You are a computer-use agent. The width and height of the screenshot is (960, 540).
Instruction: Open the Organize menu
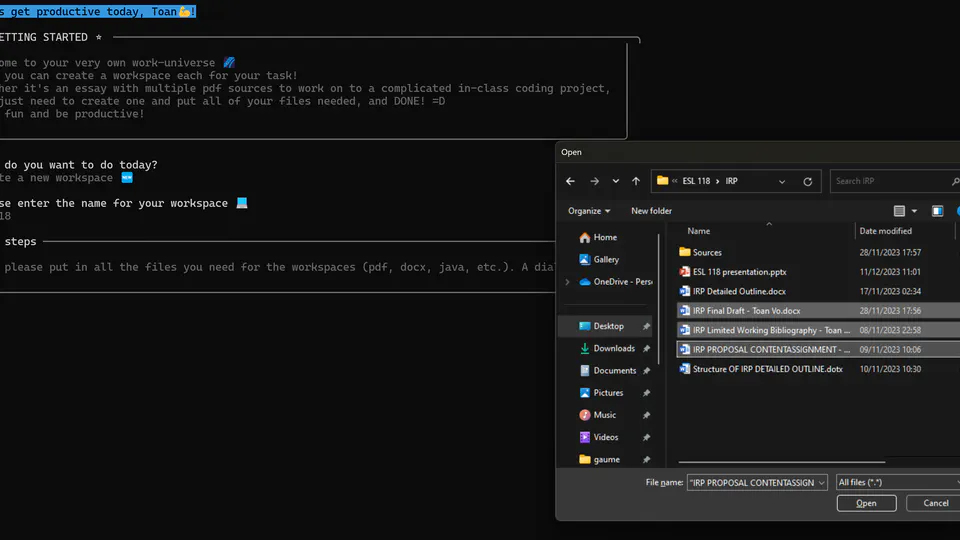click(x=588, y=211)
